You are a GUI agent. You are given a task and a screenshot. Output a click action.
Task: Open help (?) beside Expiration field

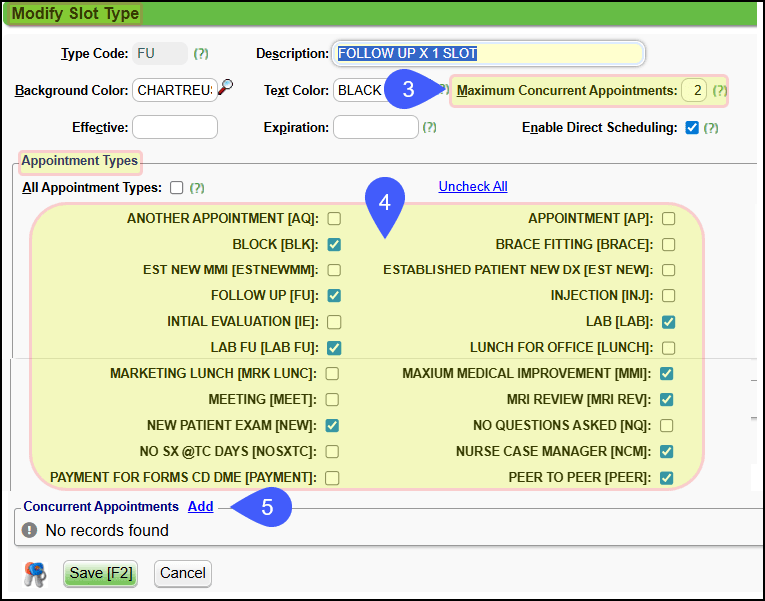tap(429, 127)
